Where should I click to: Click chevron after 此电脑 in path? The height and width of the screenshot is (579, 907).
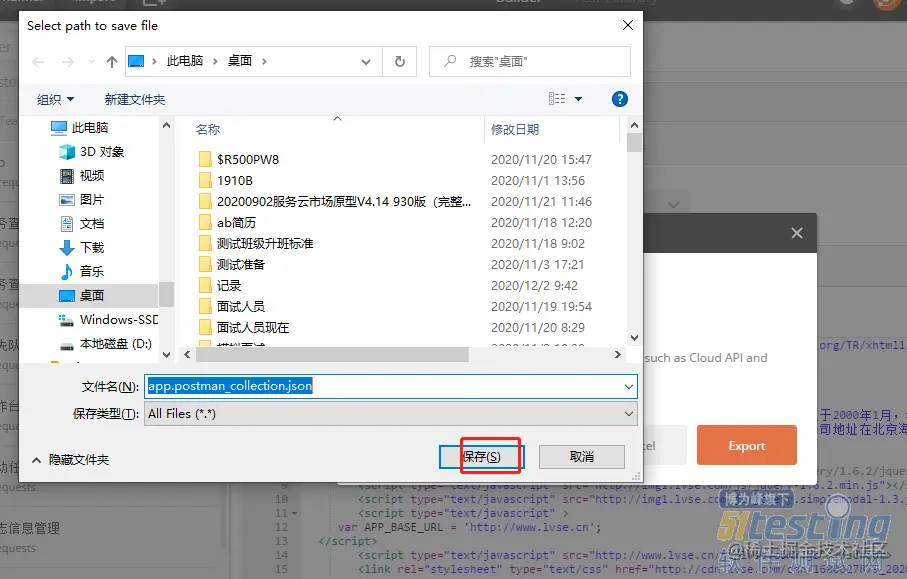click(x=215, y=61)
